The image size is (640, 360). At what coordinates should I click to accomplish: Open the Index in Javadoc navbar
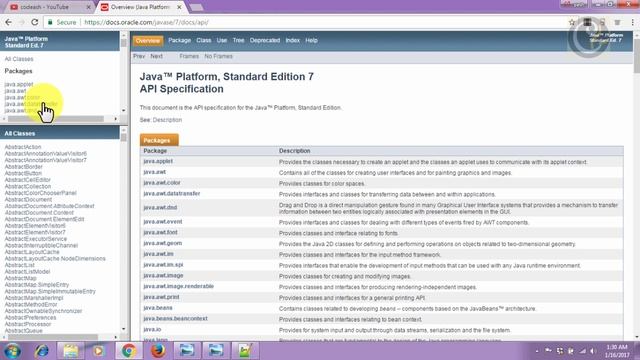coord(293,40)
